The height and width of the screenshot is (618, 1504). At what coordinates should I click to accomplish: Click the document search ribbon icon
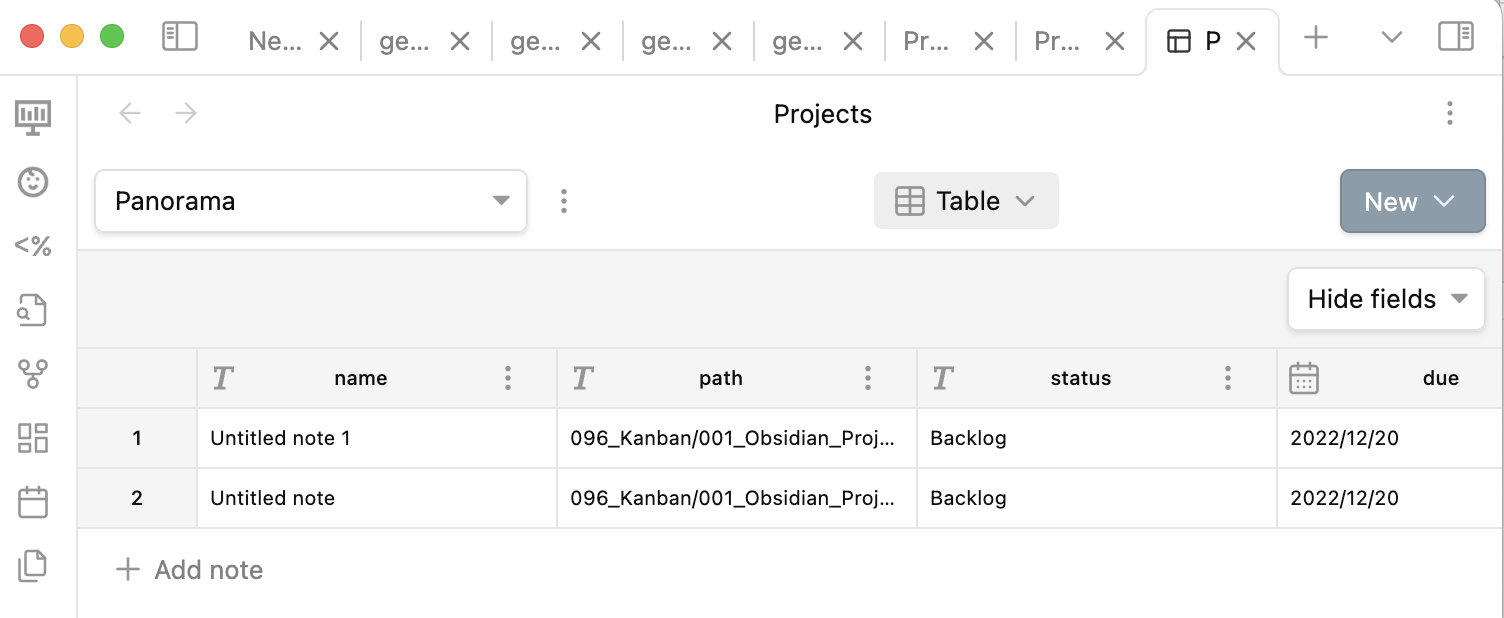(x=33, y=310)
